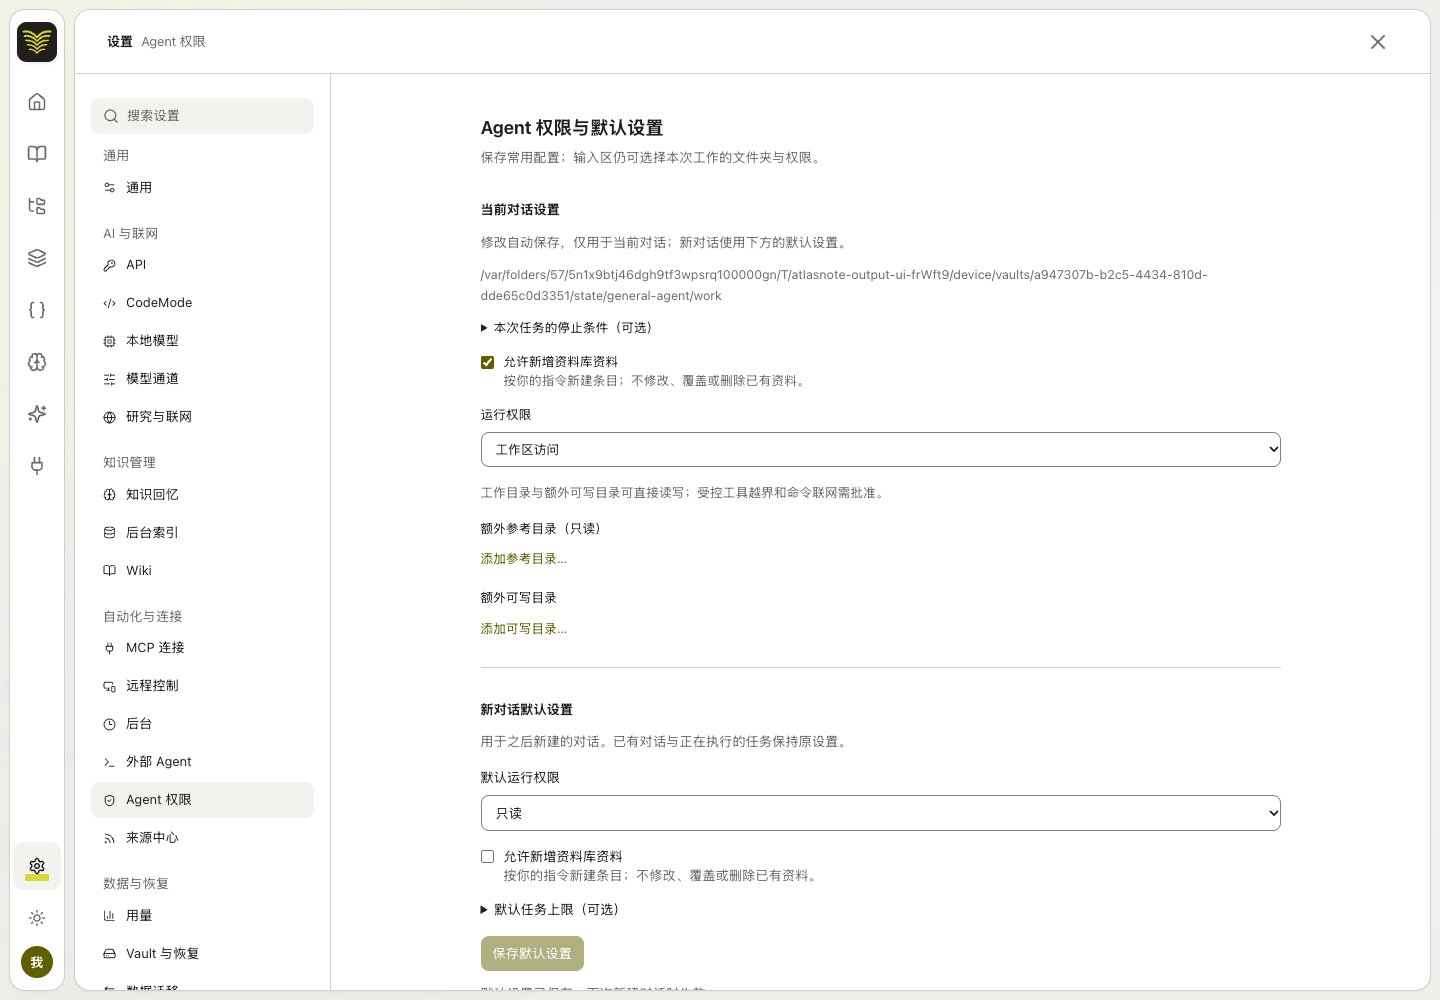Open the 默认运行权限 dropdown showing 只读
Screen dimensions: 1440x1000
pos(881,814)
